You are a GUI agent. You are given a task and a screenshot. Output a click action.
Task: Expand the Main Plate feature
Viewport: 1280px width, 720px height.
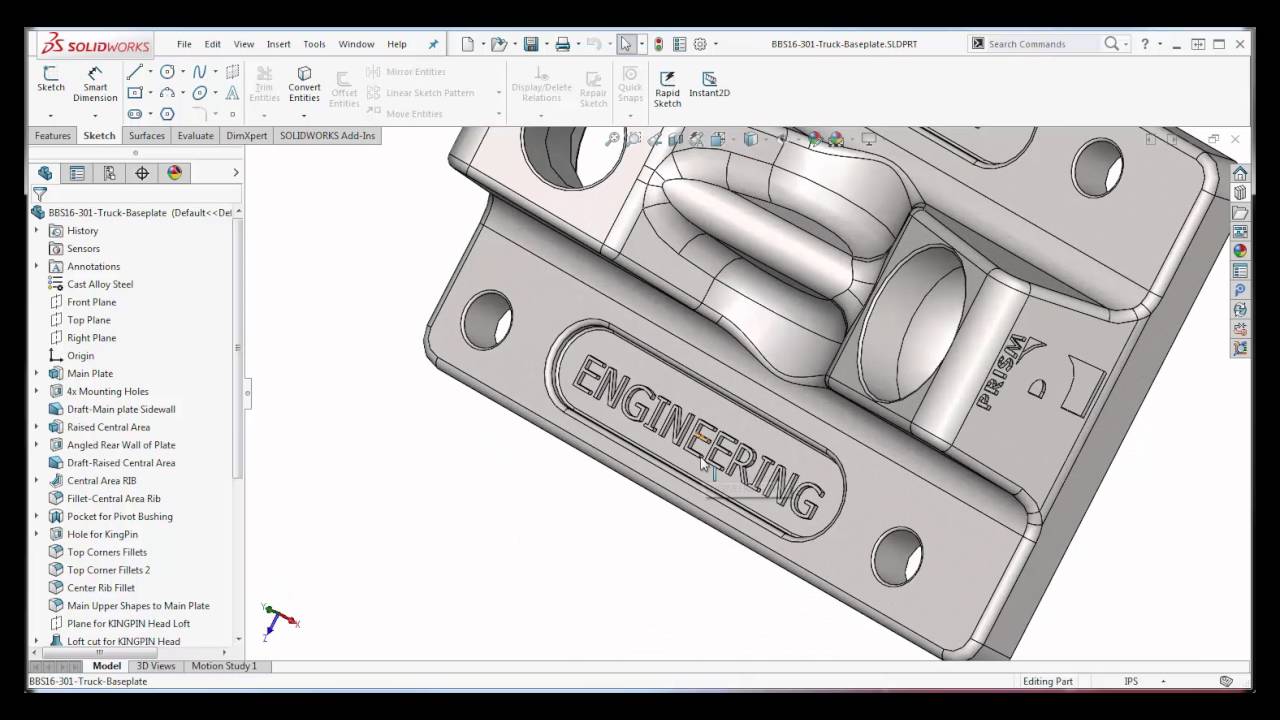(37, 373)
